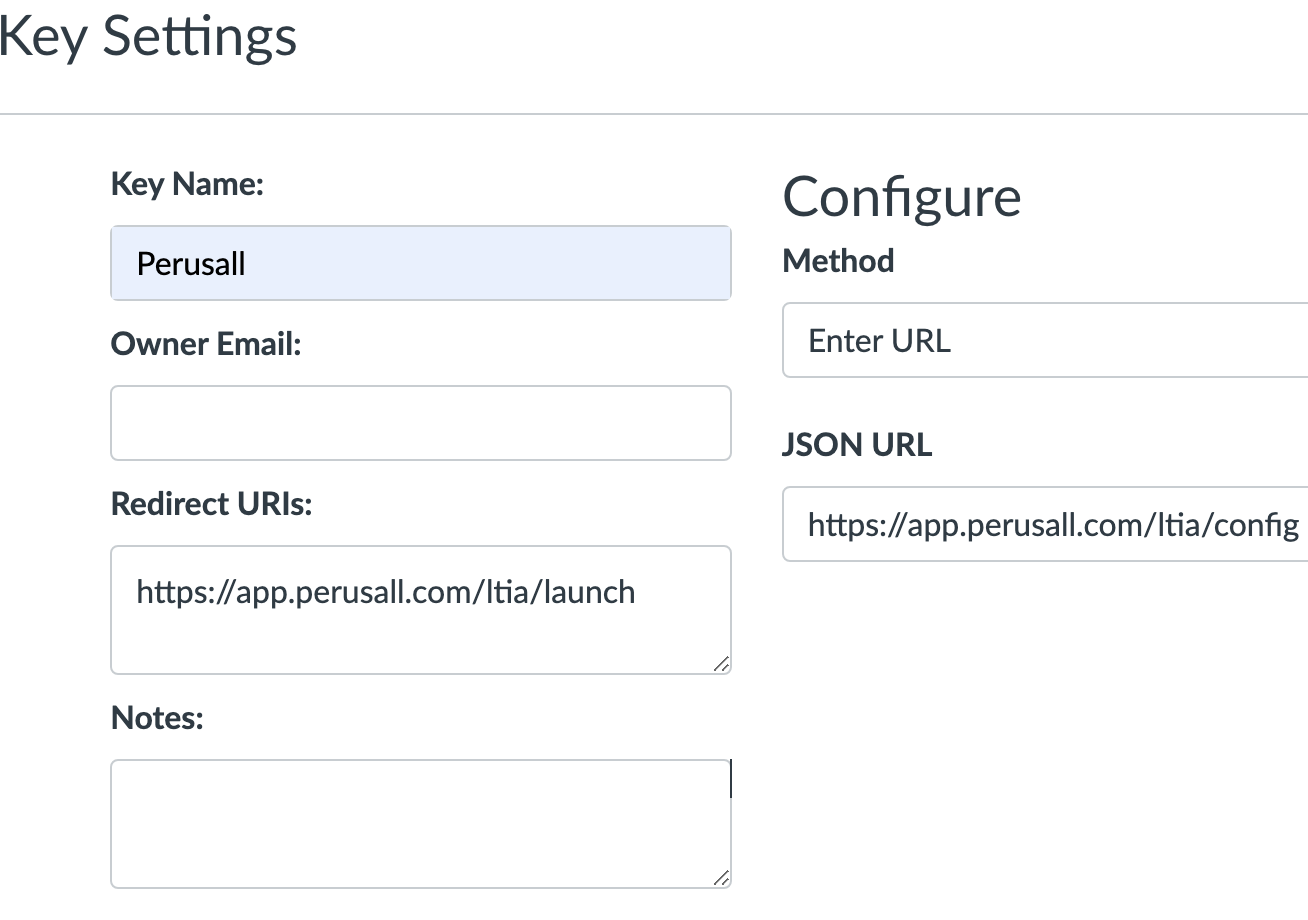Place the cursor in the Notes box

tap(420, 820)
